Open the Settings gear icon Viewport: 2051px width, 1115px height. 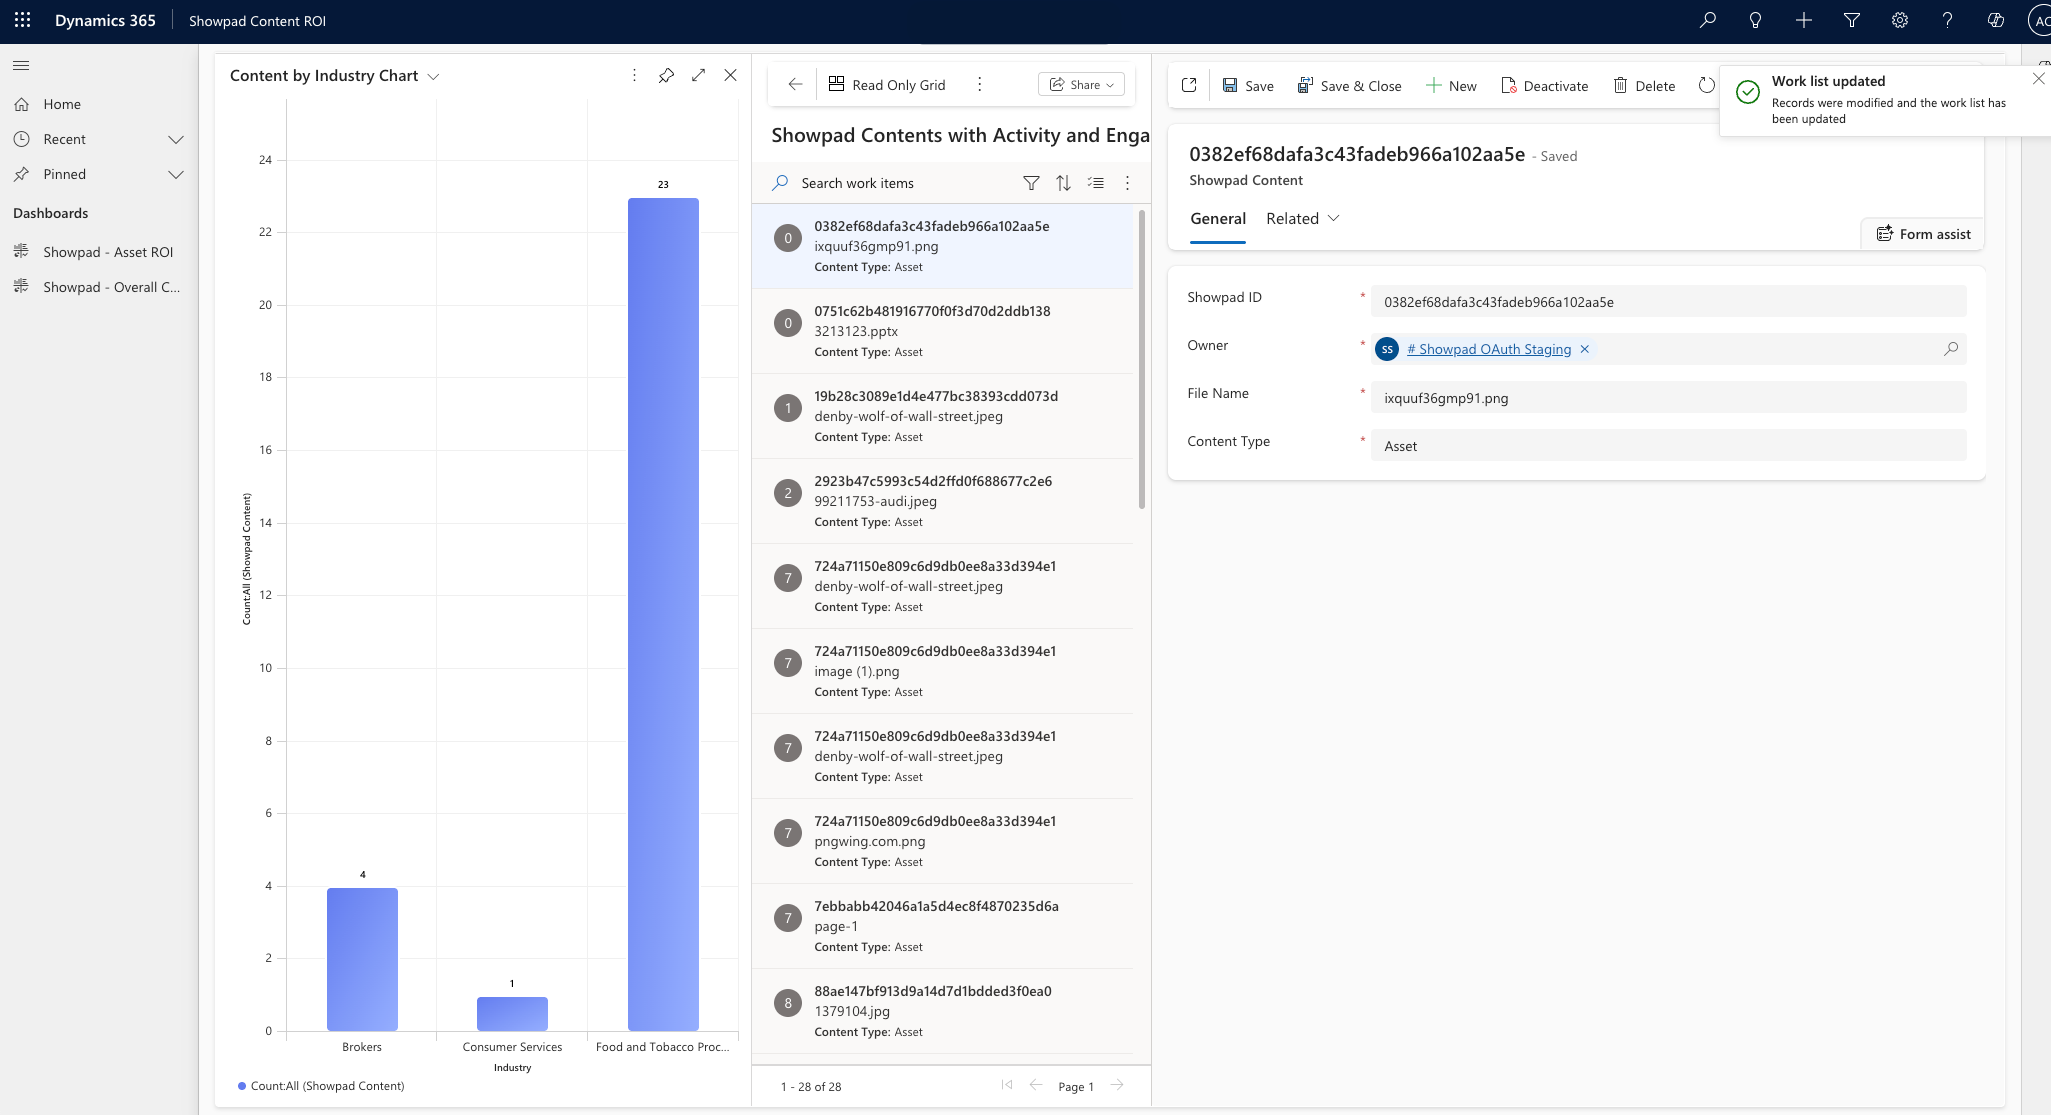pyautogui.click(x=1899, y=20)
